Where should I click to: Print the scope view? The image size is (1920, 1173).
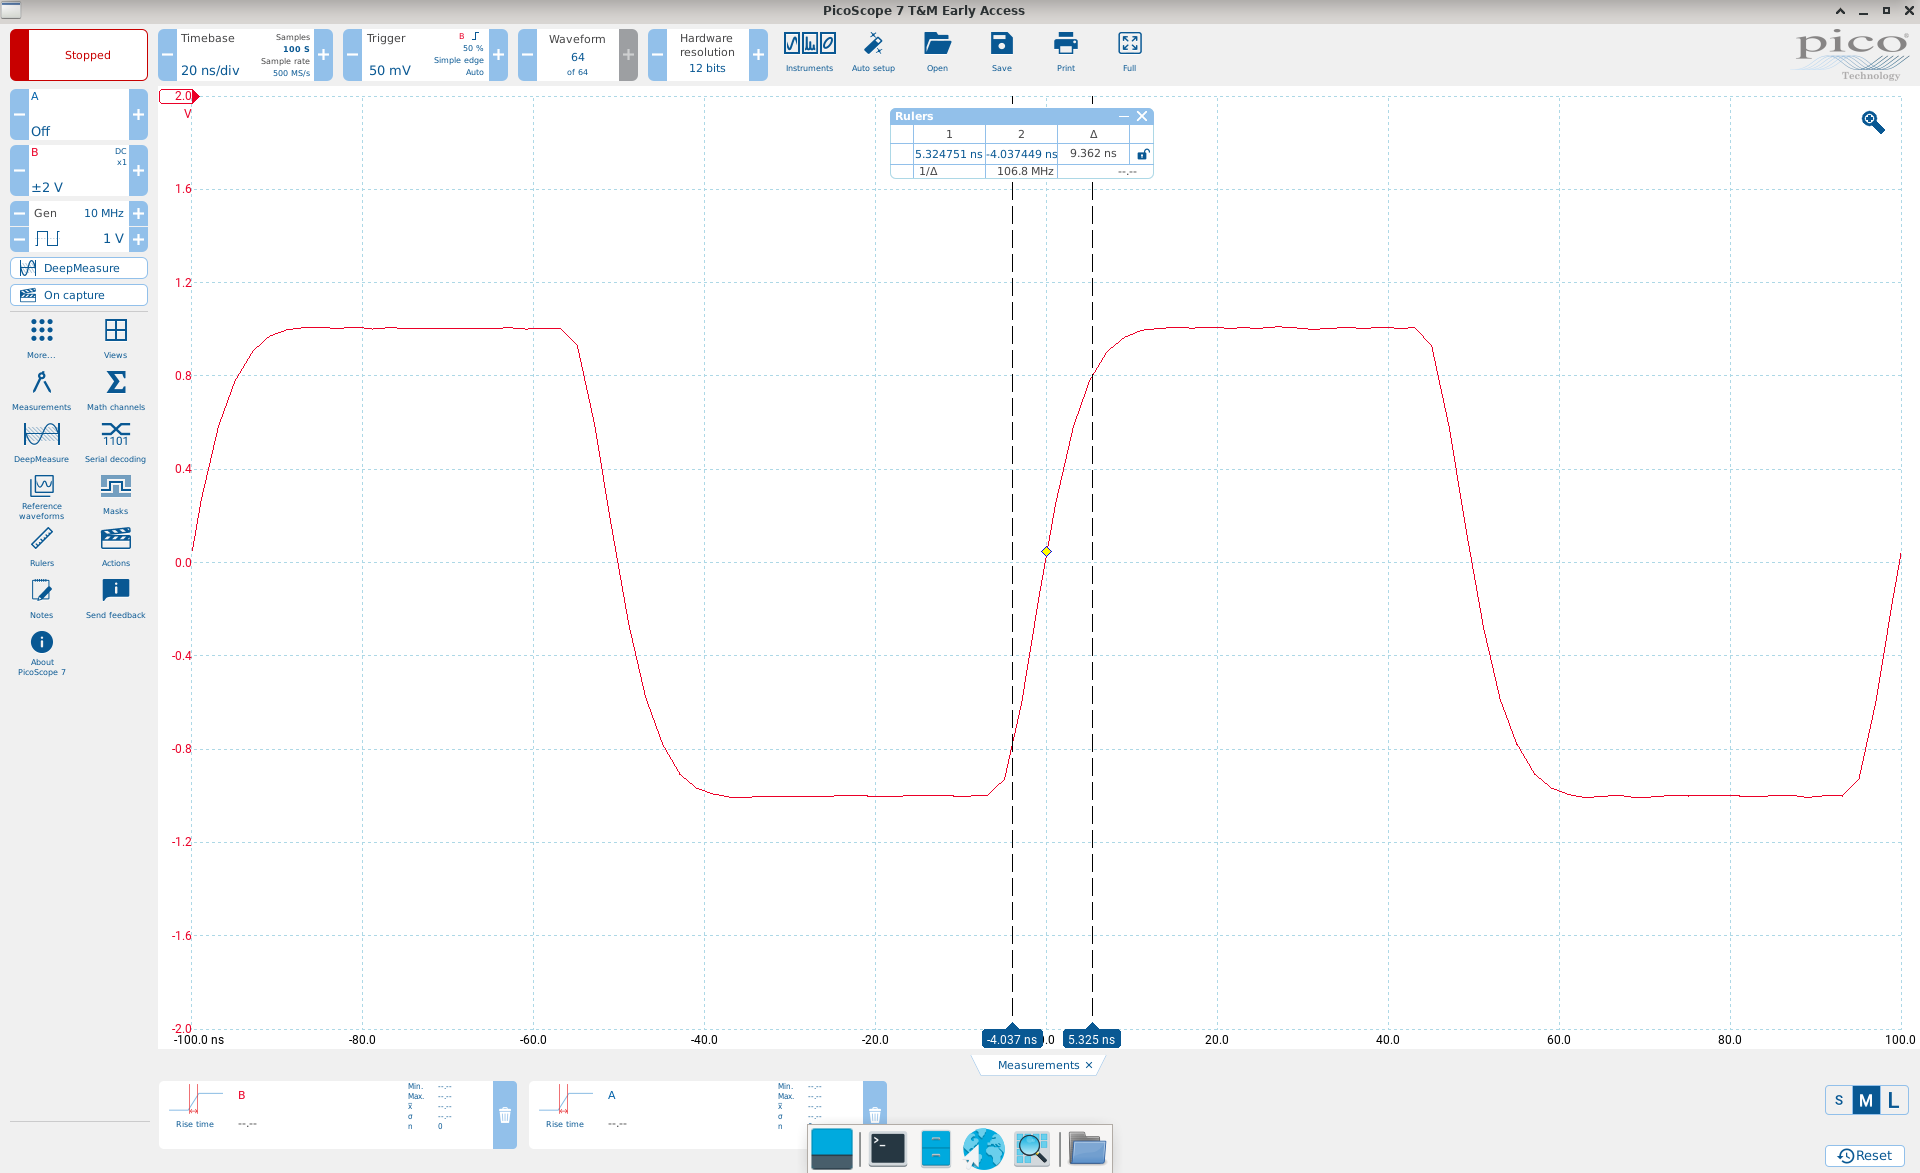pos(1066,53)
